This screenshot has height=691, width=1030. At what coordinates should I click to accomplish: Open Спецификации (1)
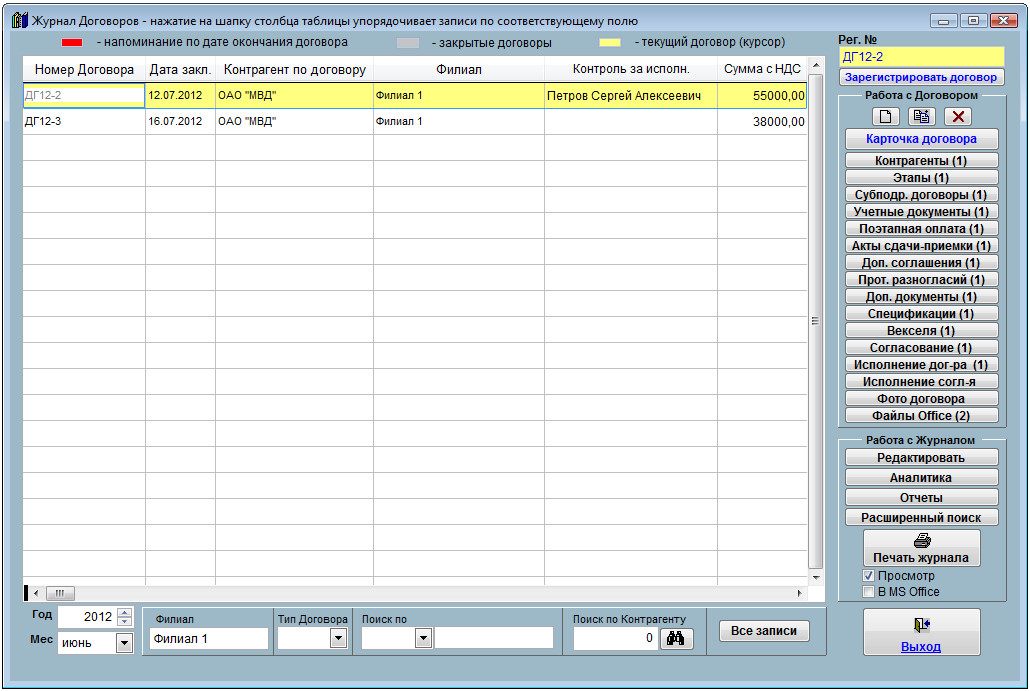tap(921, 314)
